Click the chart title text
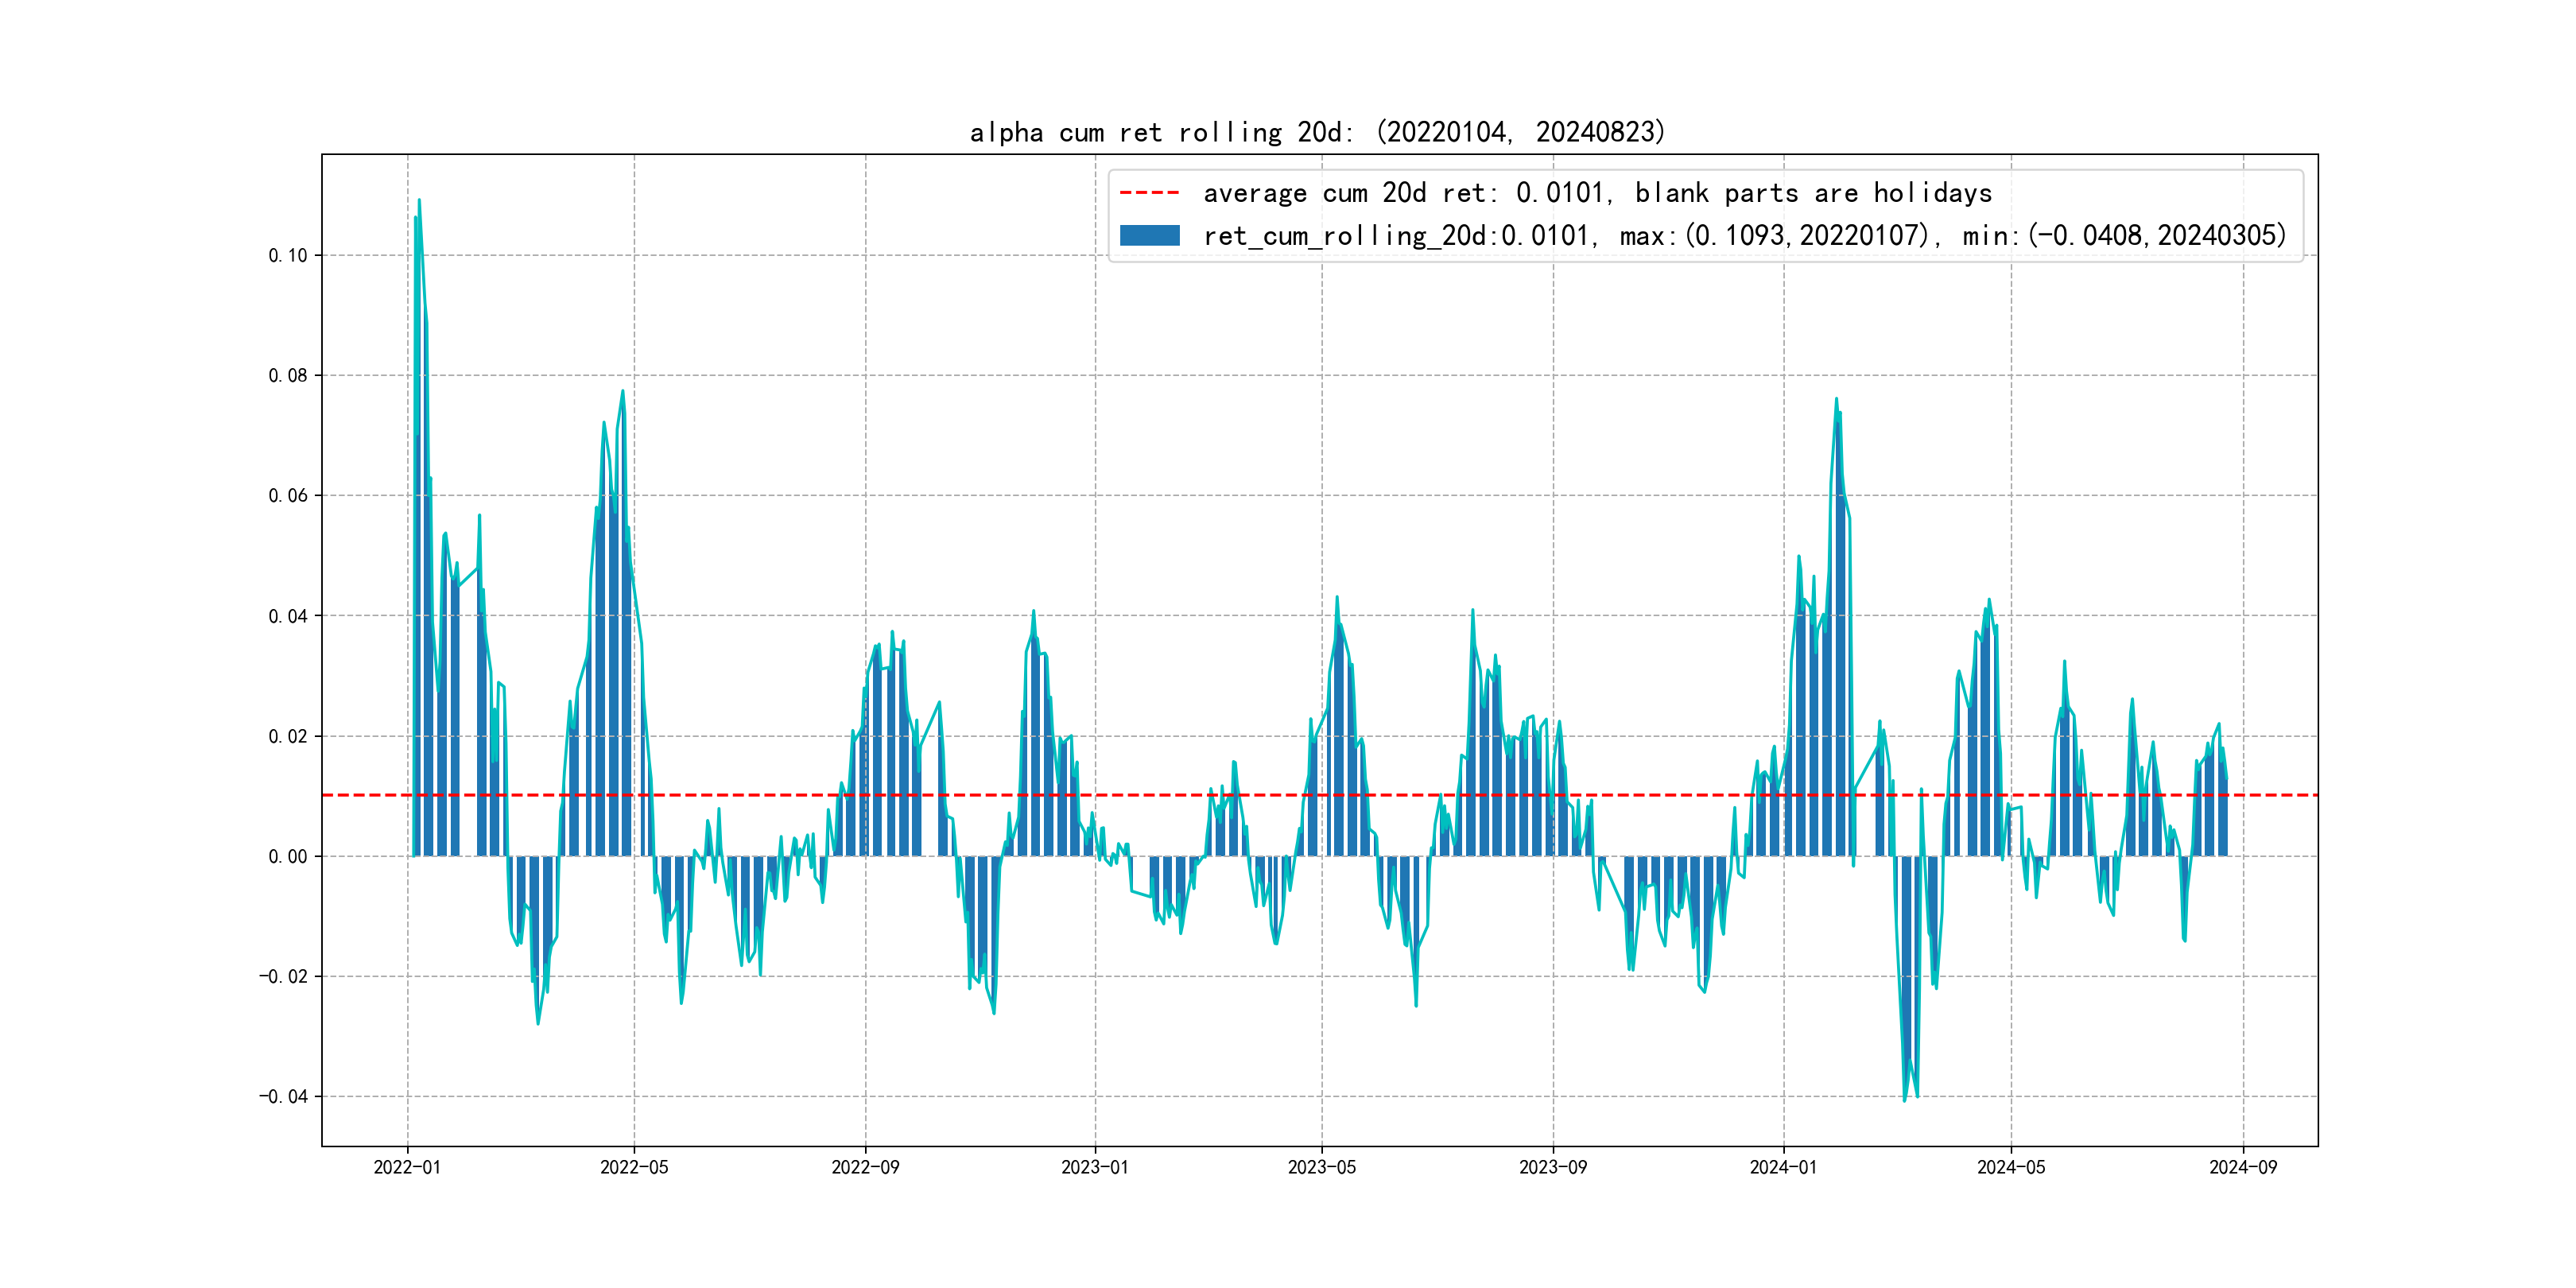 1318,132
